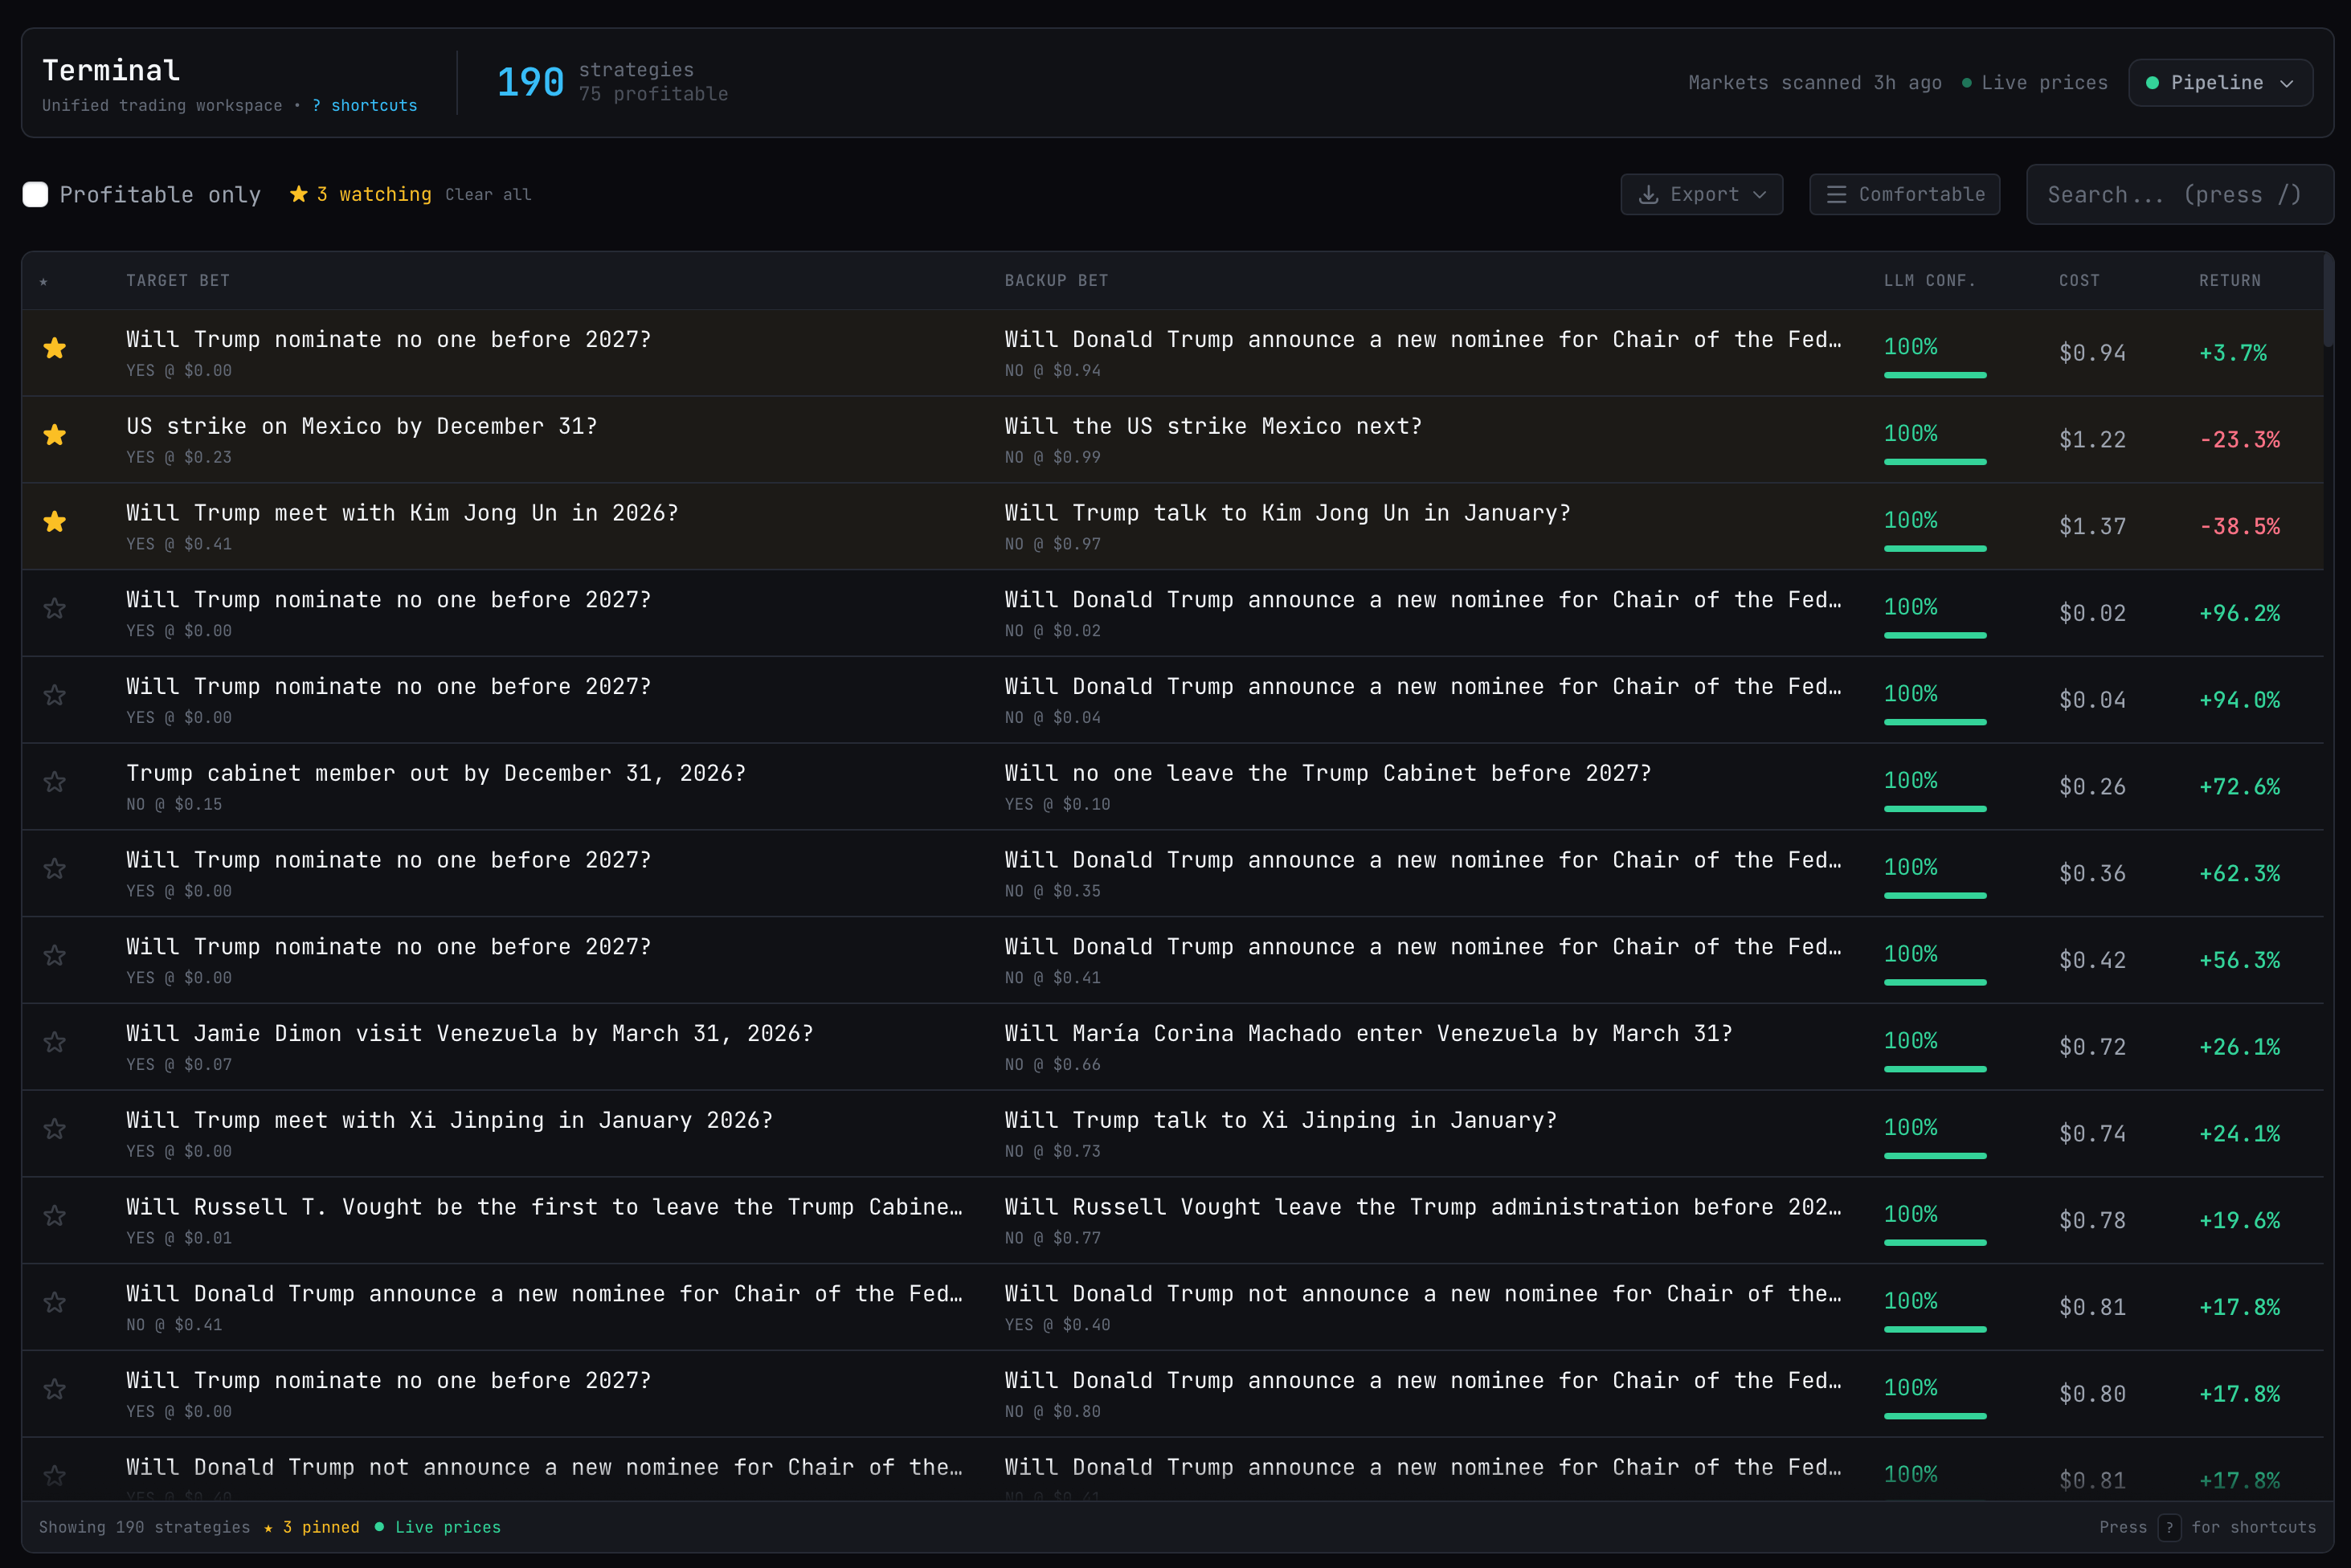The image size is (2351, 1568).
Task: Click the Pipeline chevron arrow
Action: click(2286, 84)
